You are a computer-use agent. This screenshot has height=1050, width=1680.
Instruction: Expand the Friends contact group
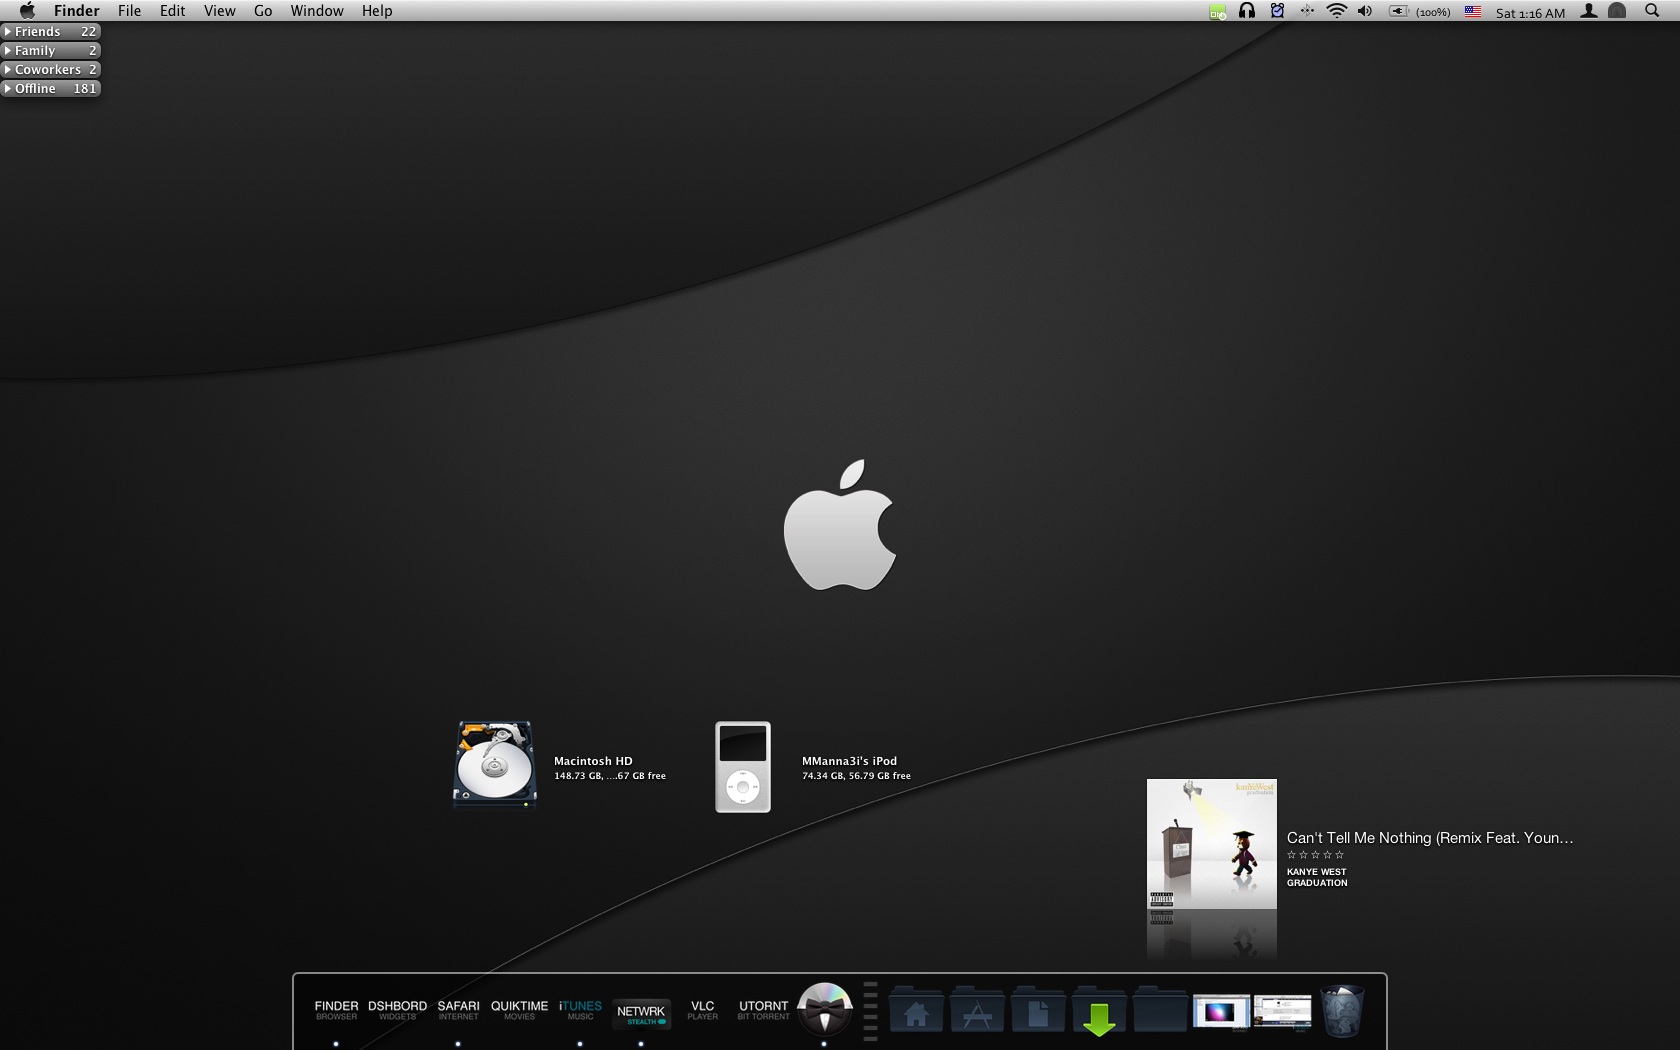[50, 32]
